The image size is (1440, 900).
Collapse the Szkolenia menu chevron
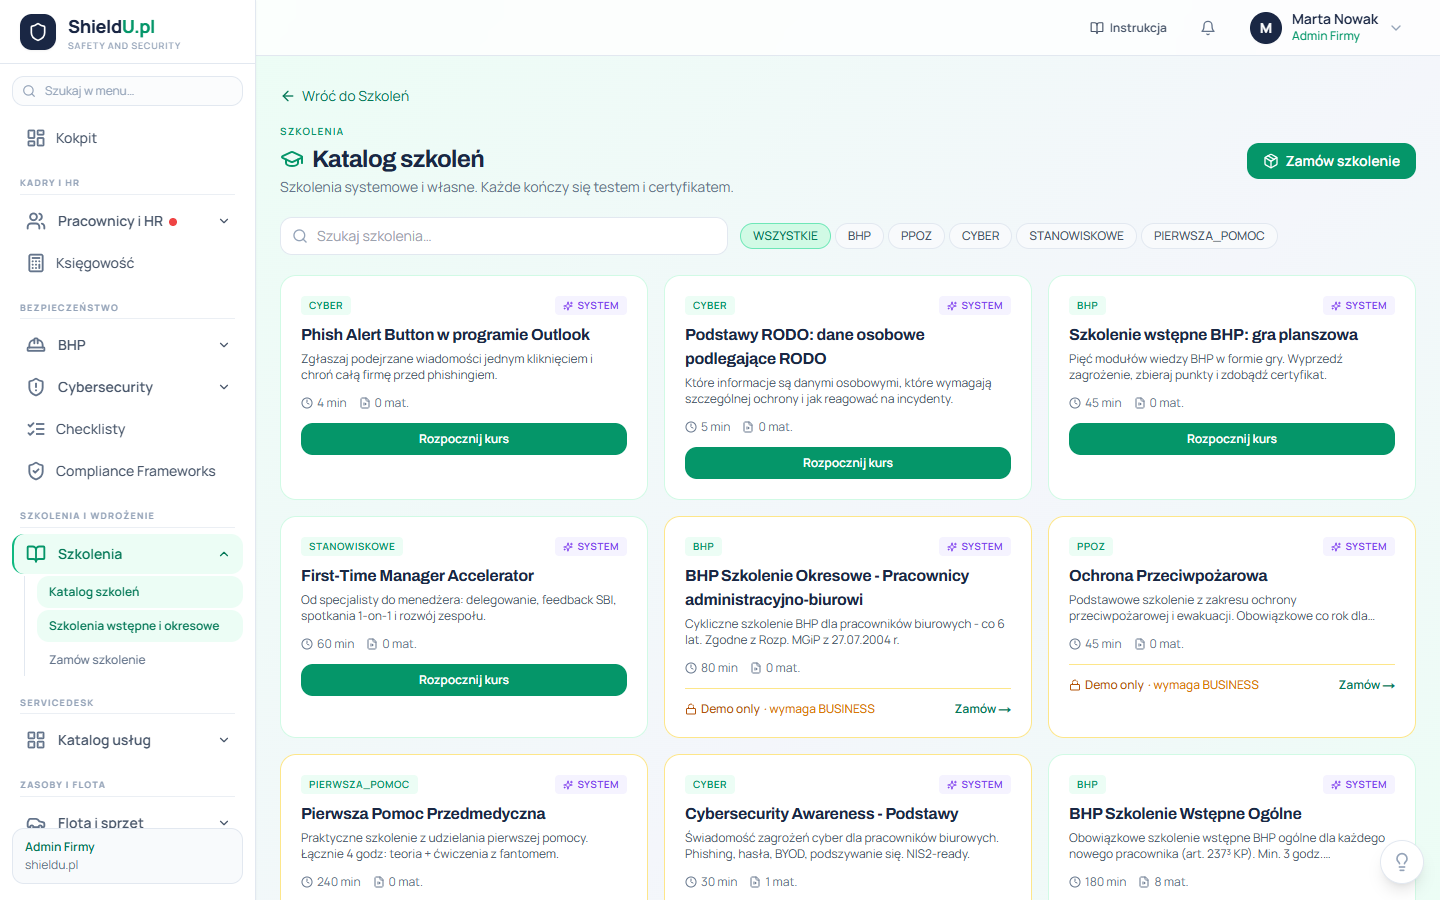(224, 554)
